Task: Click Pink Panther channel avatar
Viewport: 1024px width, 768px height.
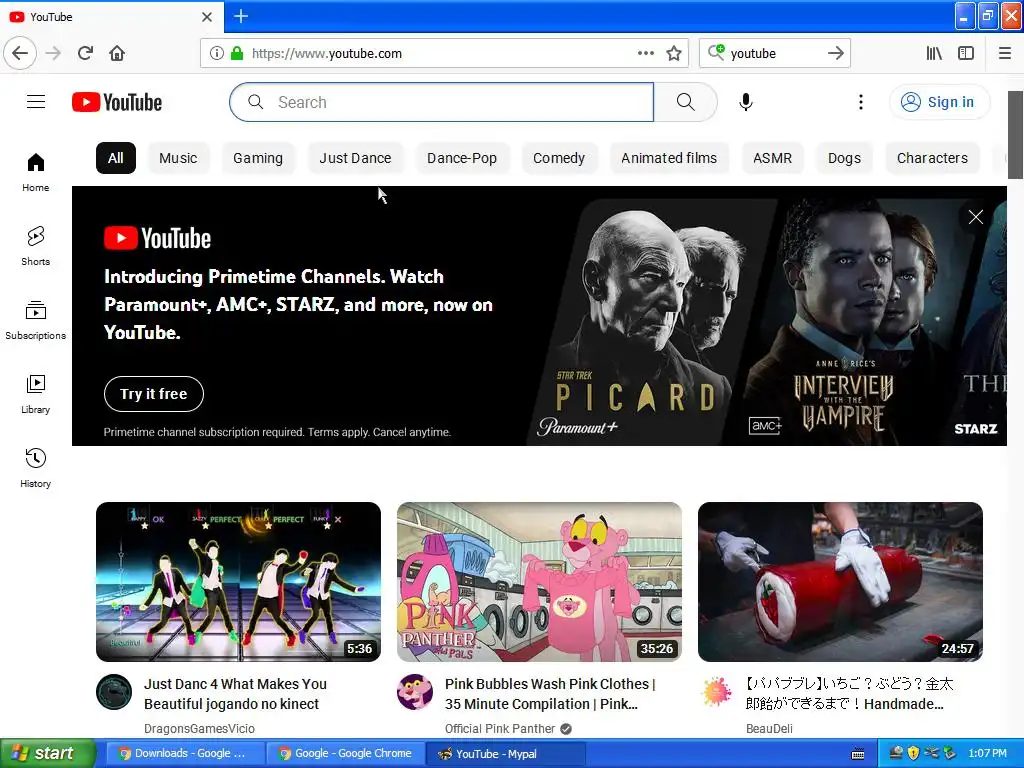Action: coord(415,692)
